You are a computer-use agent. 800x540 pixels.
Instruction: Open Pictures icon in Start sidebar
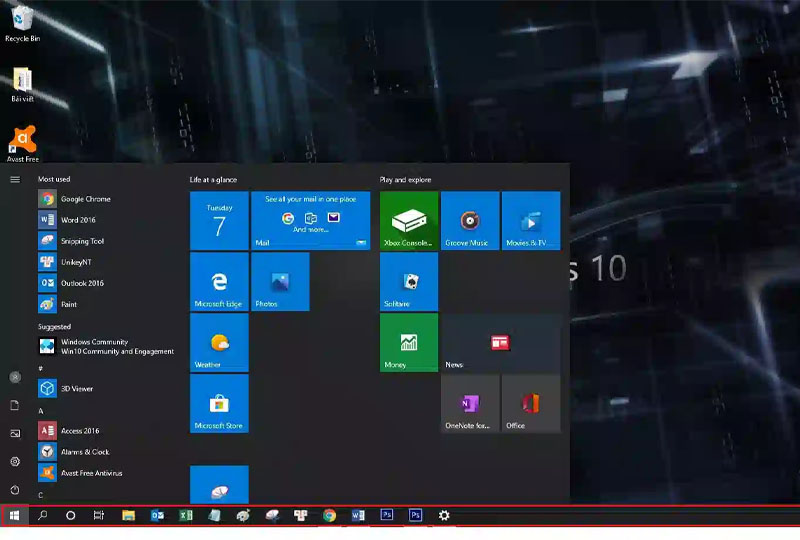tap(15, 433)
